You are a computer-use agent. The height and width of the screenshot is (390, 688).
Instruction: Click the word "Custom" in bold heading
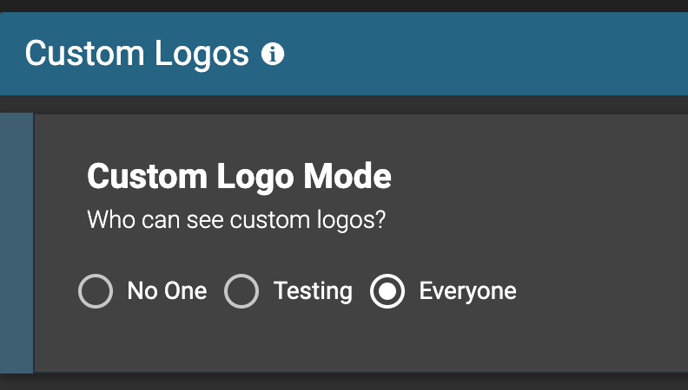(x=147, y=176)
